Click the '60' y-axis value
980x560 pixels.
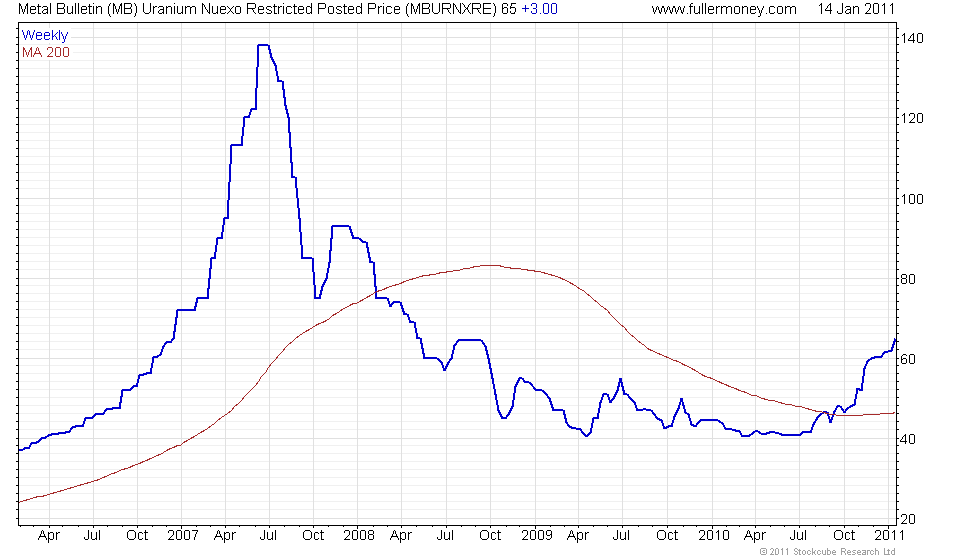[908, 359]
